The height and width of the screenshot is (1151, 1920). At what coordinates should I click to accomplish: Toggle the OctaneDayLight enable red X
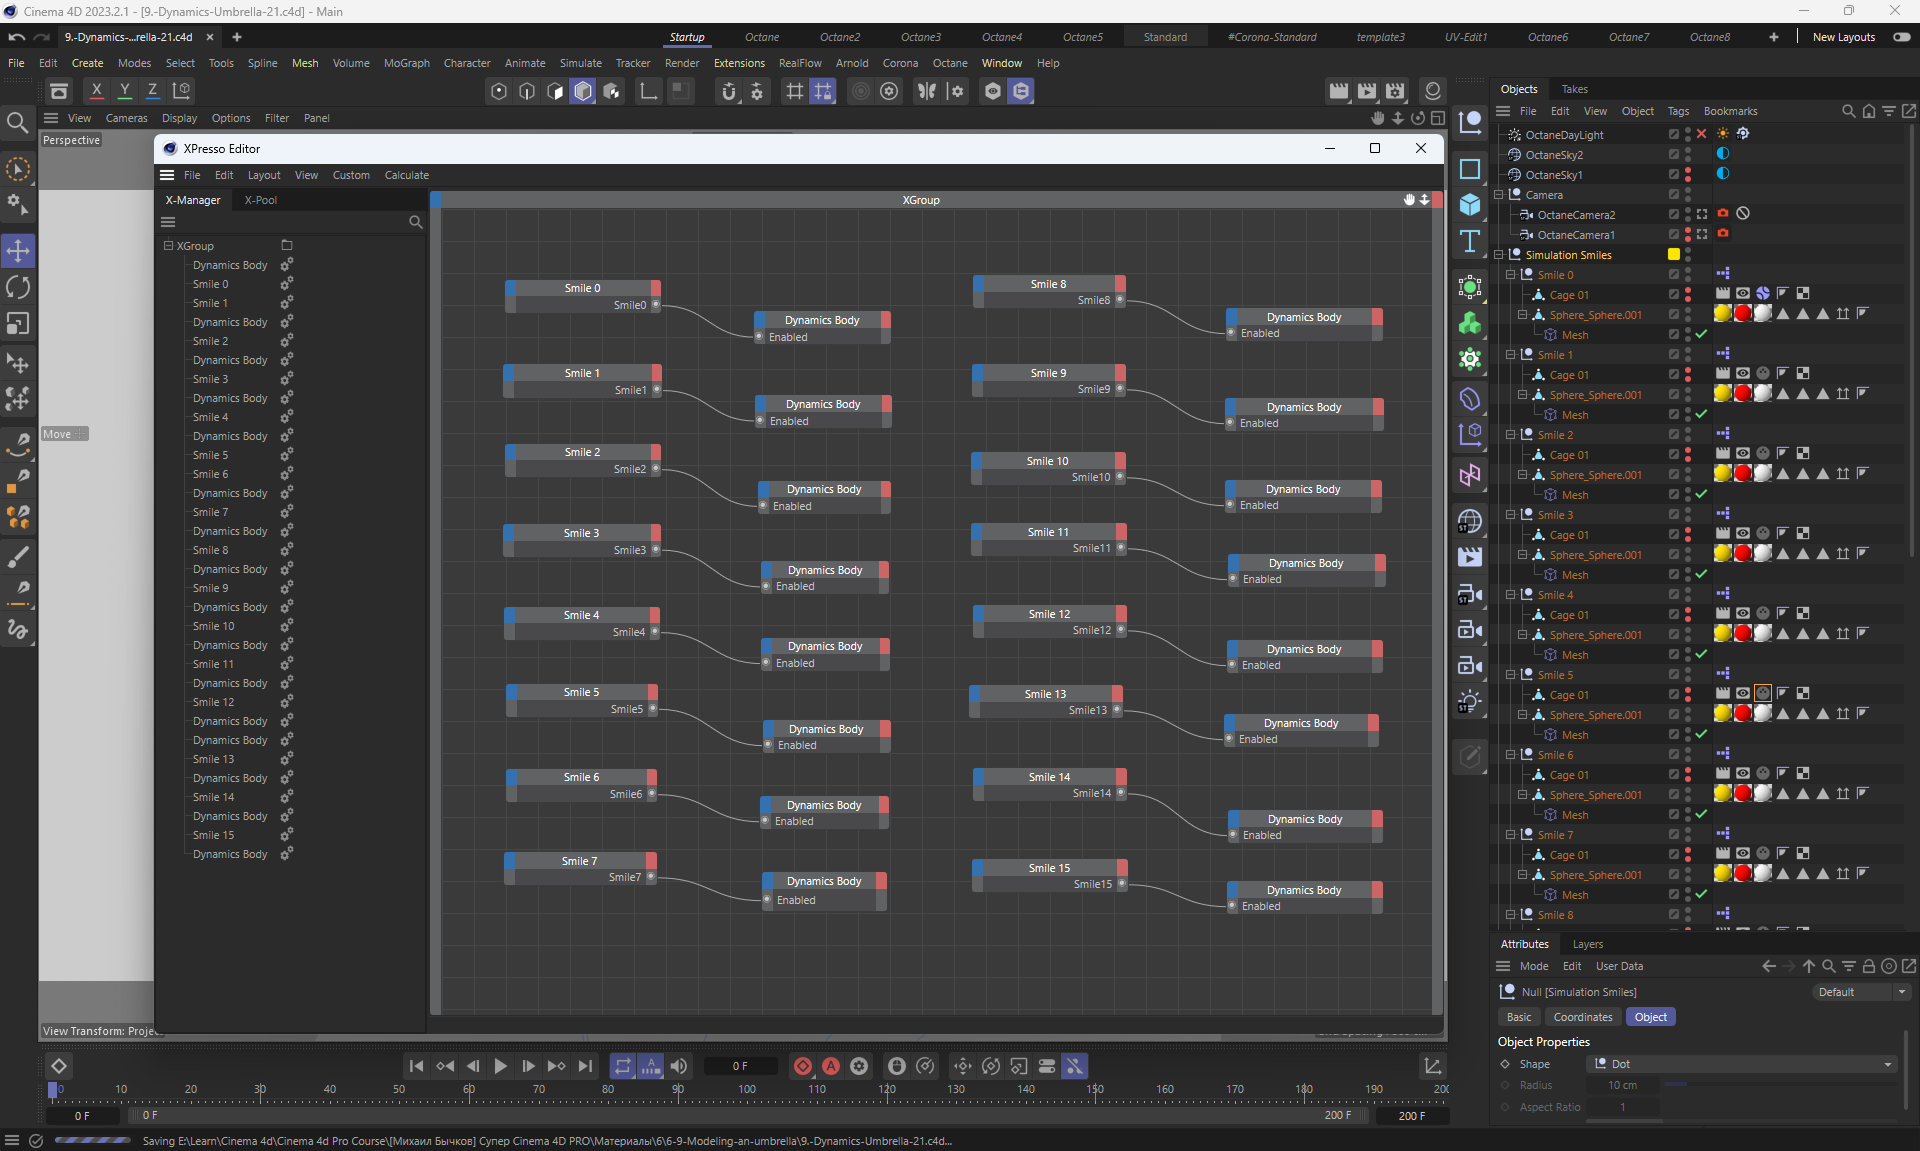[x=1701, y=134]
